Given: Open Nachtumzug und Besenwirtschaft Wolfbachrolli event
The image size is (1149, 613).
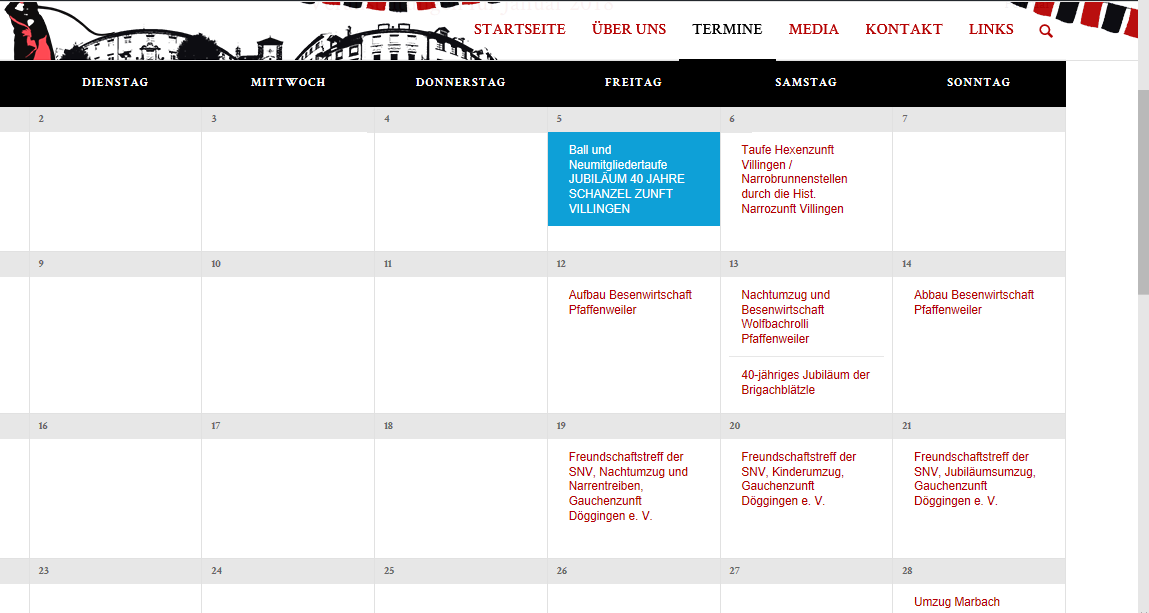Looking at the screenshot, I should [x=786, y=316].
